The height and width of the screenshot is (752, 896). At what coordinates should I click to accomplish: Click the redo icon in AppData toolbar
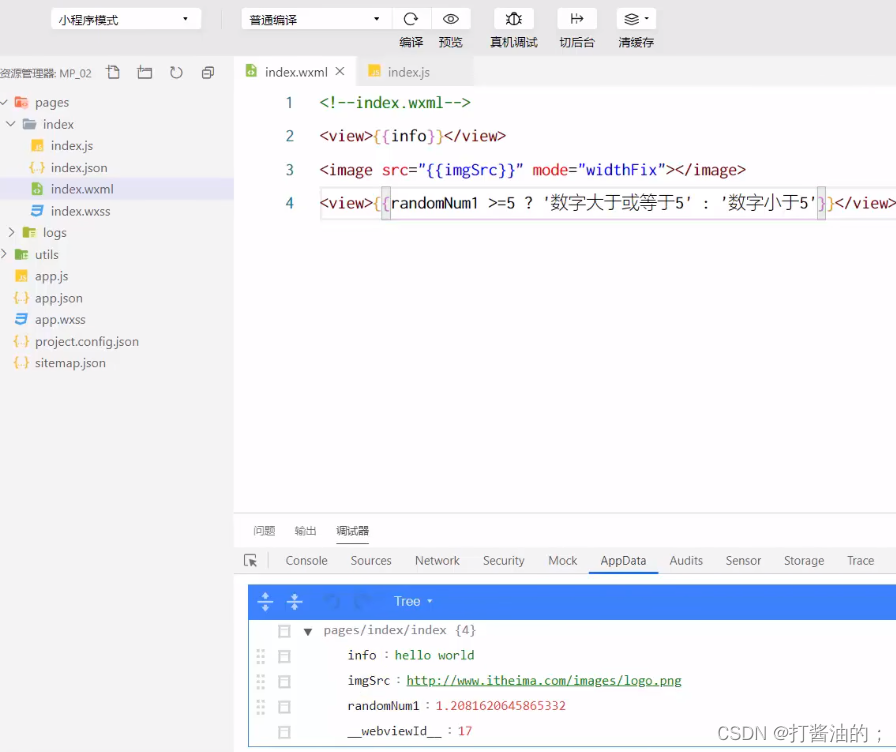pyautogui.click(x=362, y=602)
